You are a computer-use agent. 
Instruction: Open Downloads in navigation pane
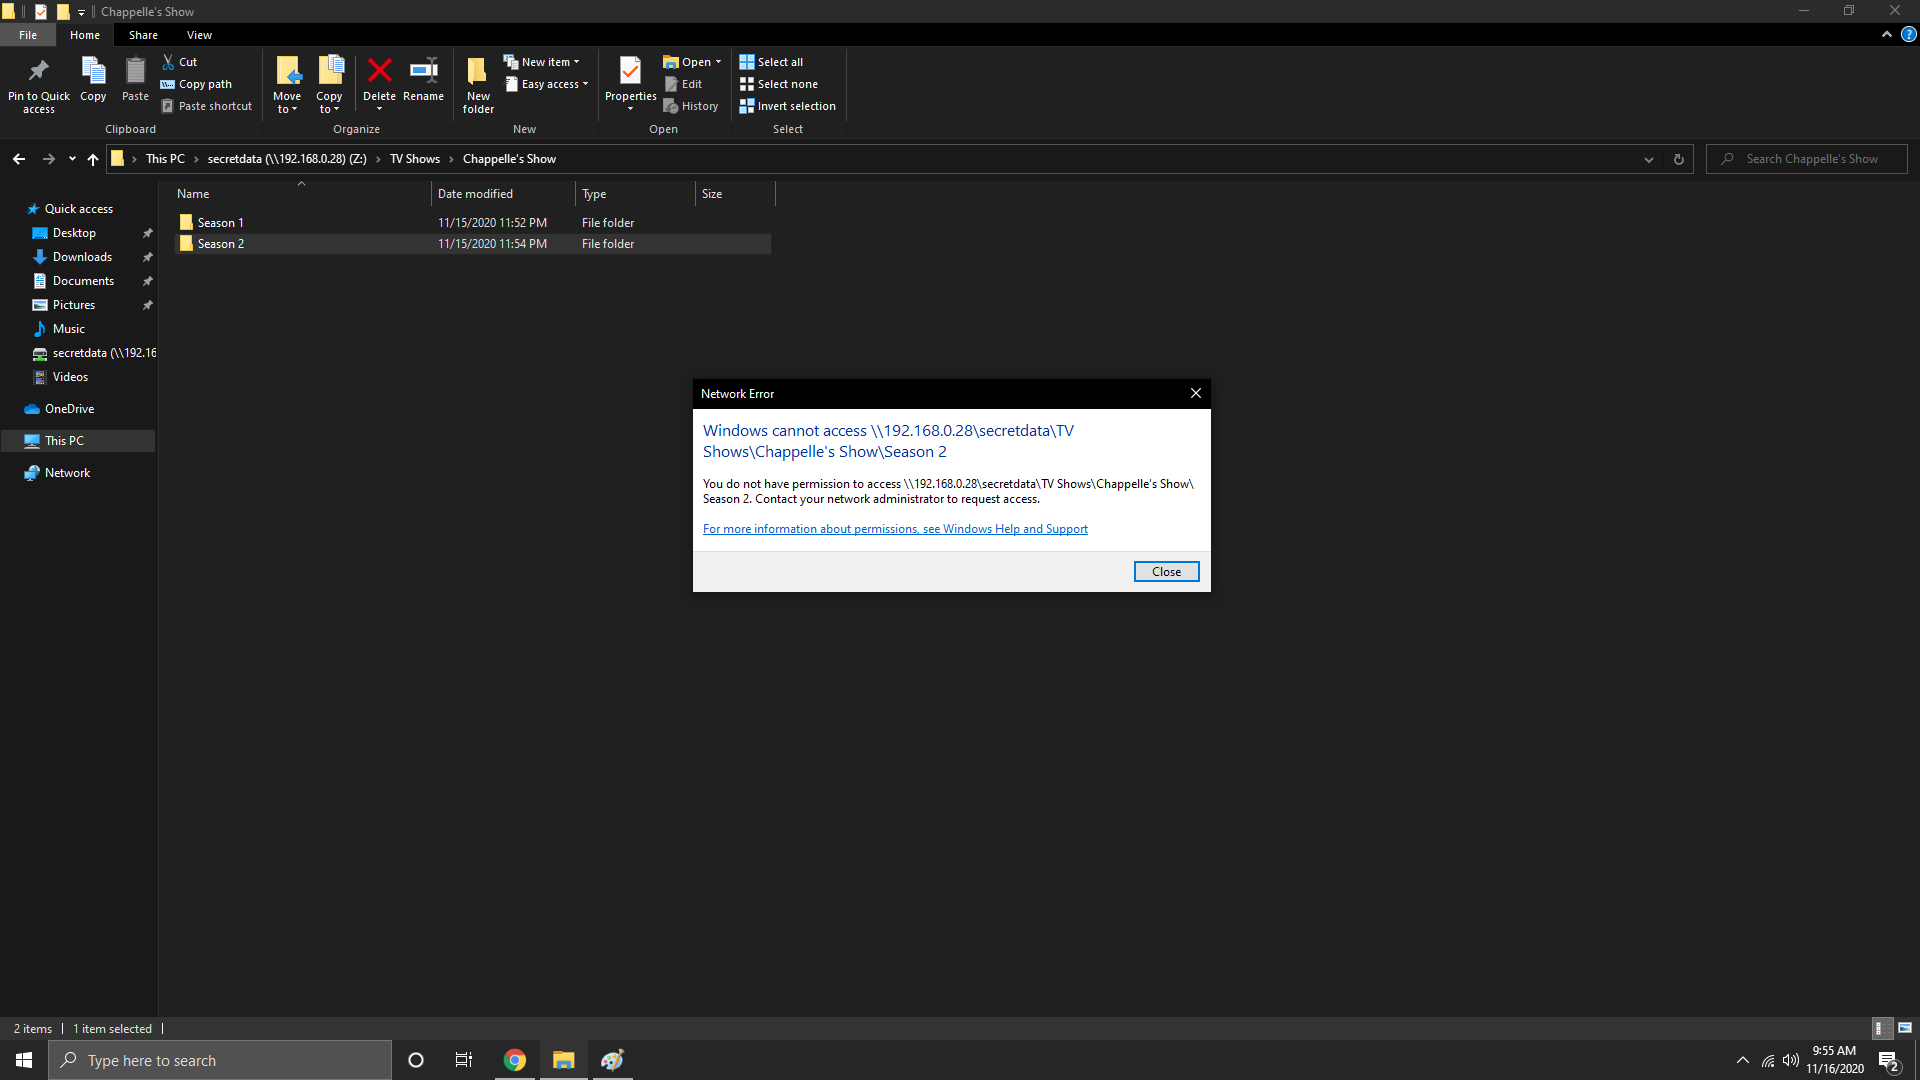pos(82,257)
